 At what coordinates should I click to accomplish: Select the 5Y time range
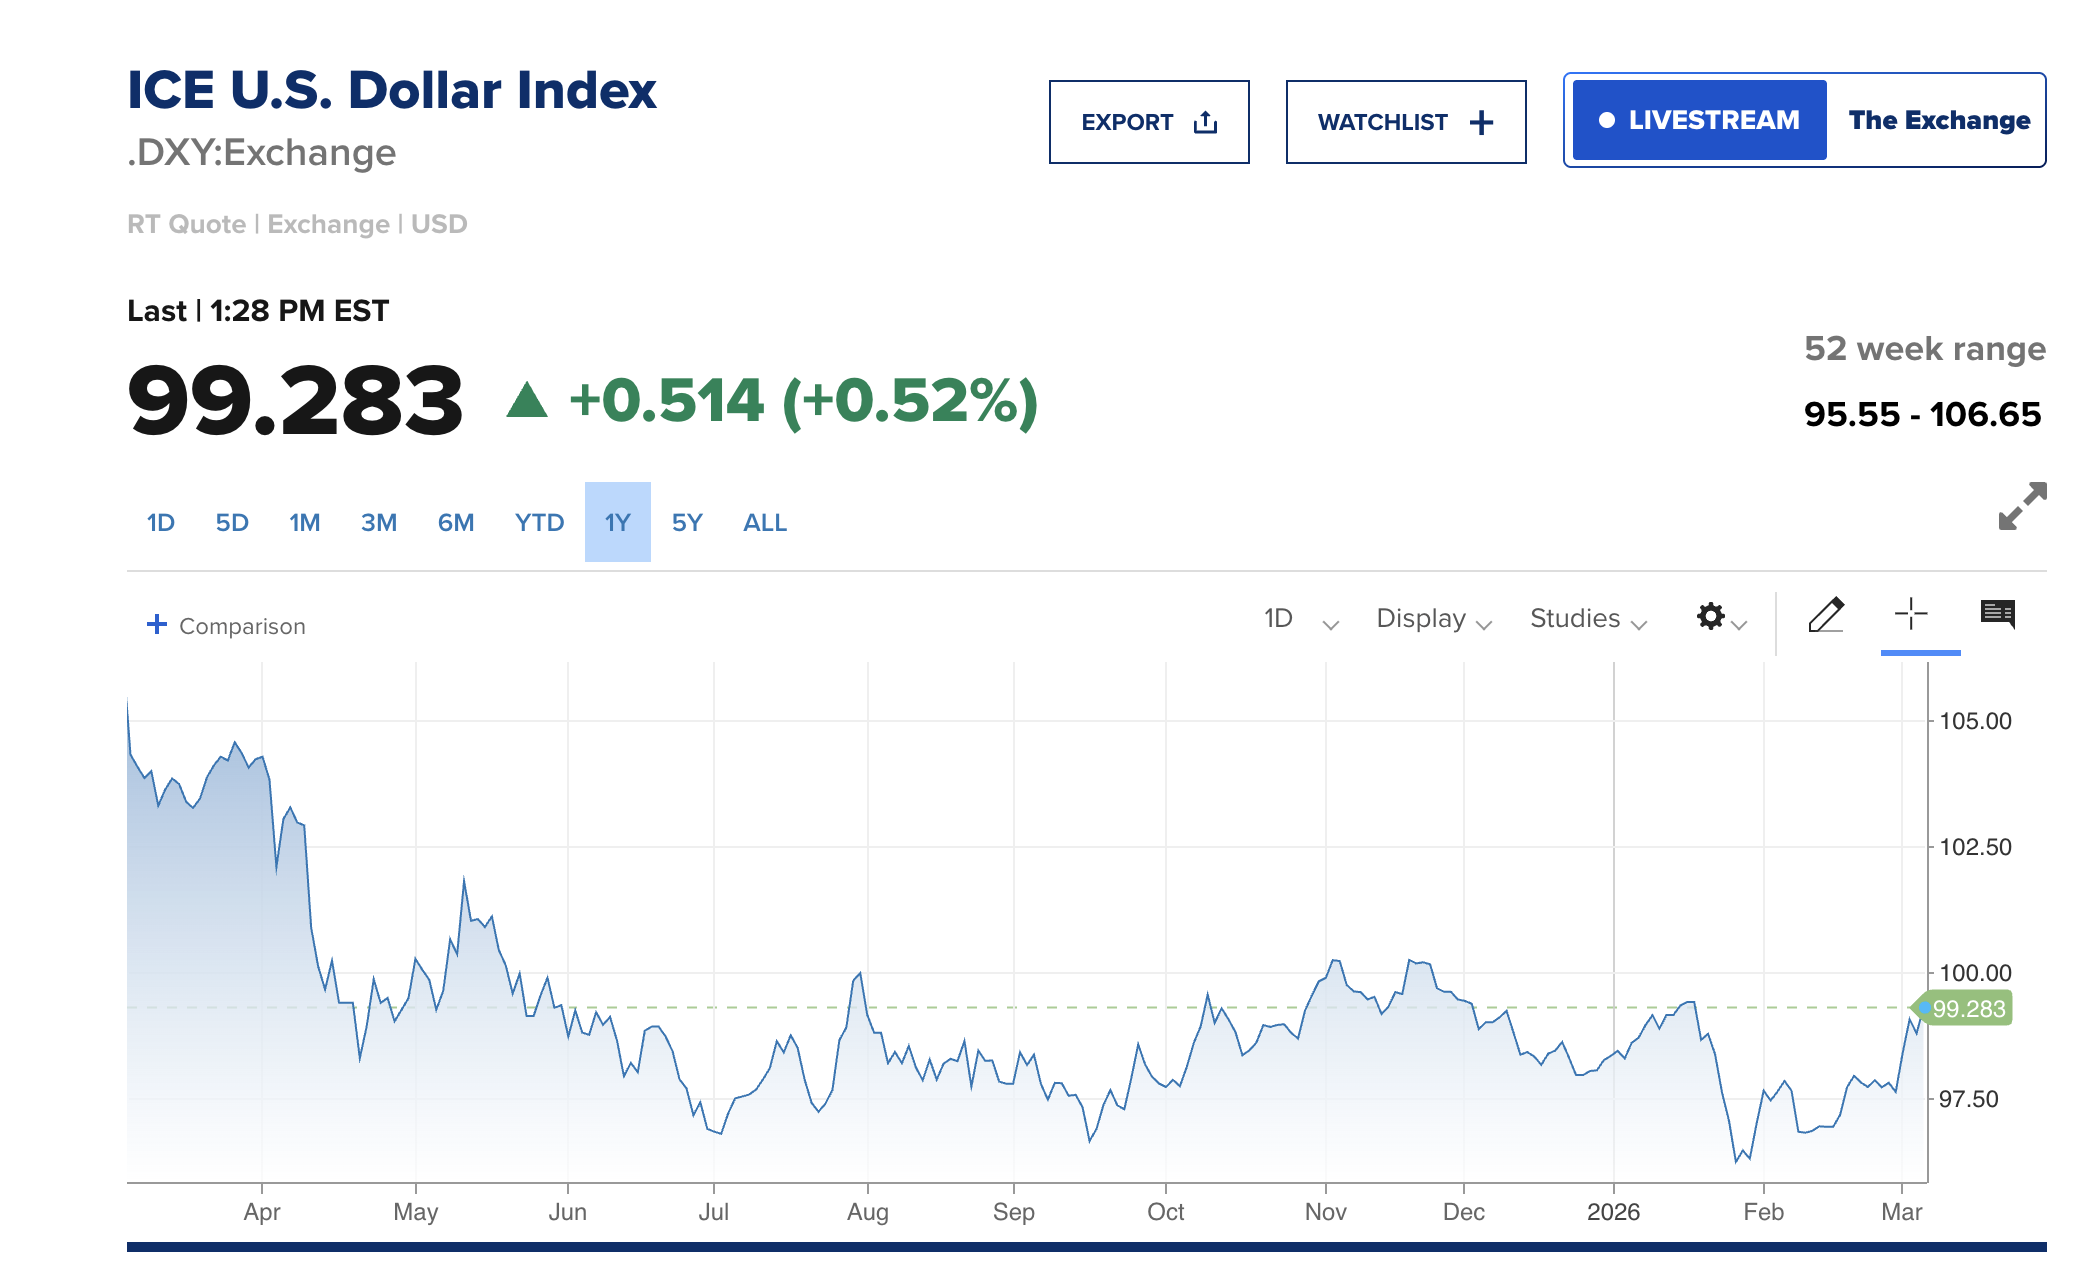point(686,522)
